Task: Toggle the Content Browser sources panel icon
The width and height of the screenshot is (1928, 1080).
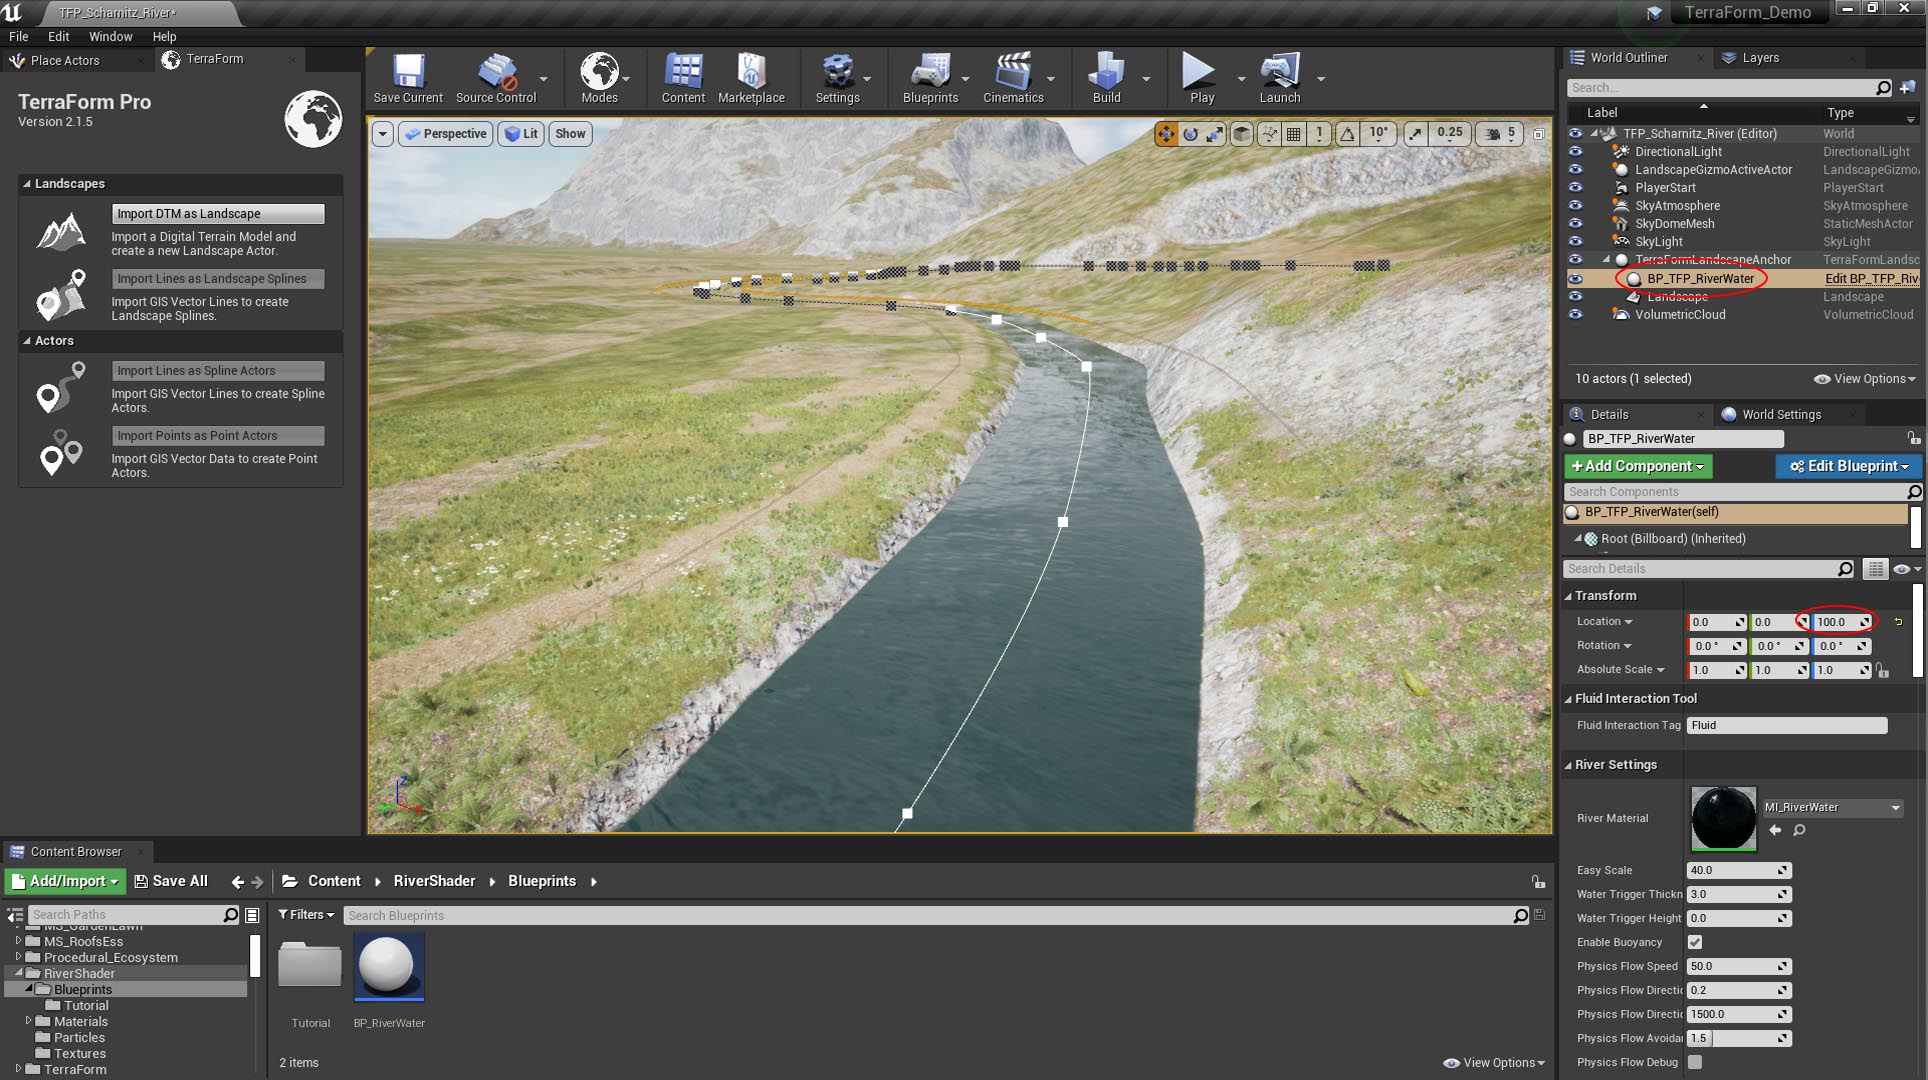Action: pyautogui.click(x=15, y=915)
